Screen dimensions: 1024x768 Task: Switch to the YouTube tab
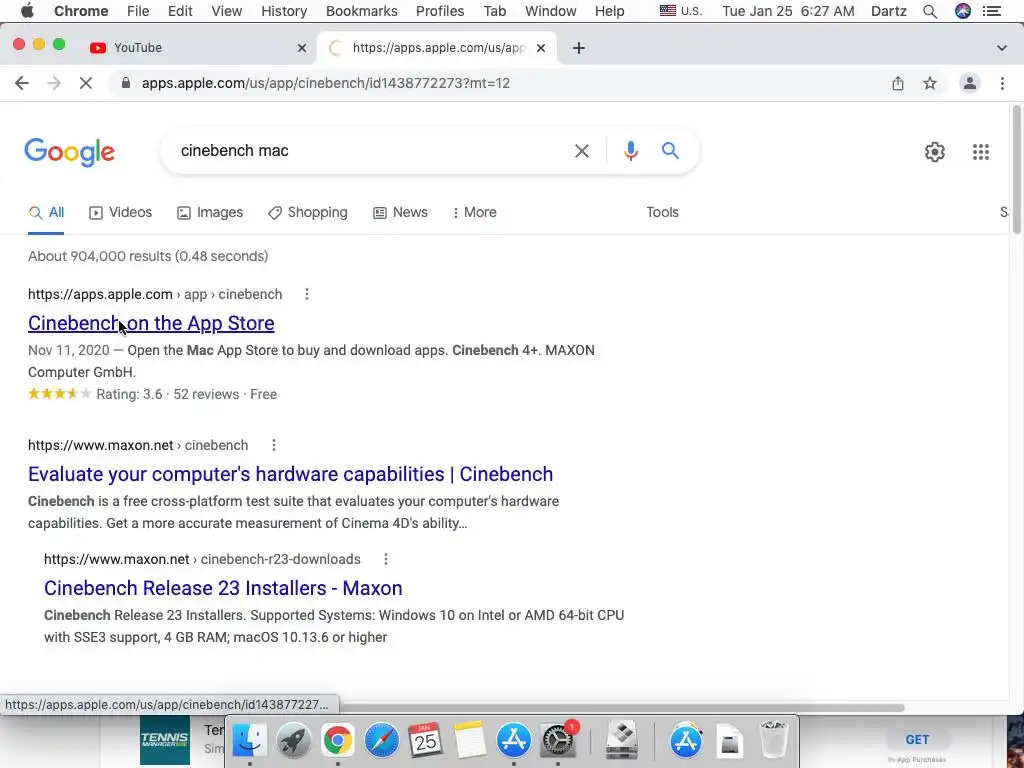pyautogui.click(x=196, y=48)
